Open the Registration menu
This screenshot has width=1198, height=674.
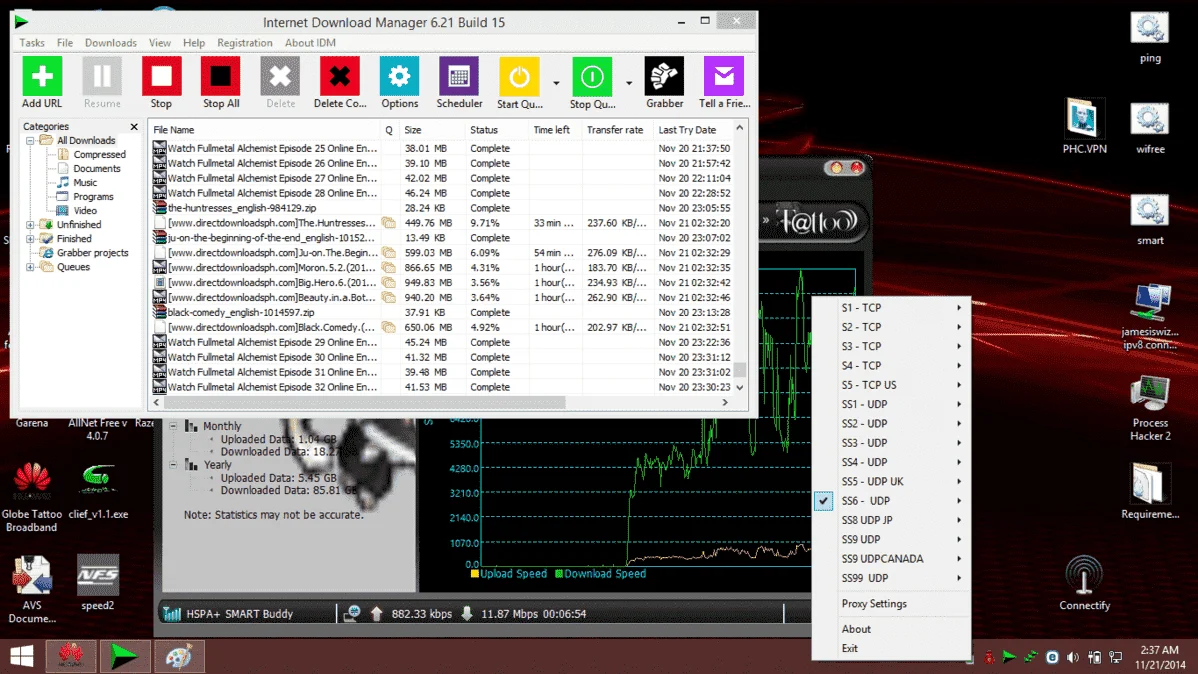(x=244, y=43)
